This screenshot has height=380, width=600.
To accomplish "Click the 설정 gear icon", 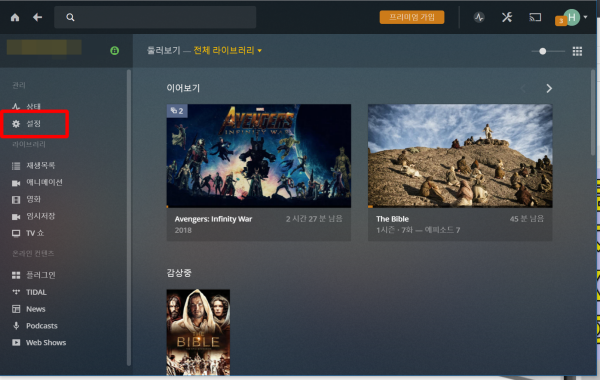I will coord(16,124).
